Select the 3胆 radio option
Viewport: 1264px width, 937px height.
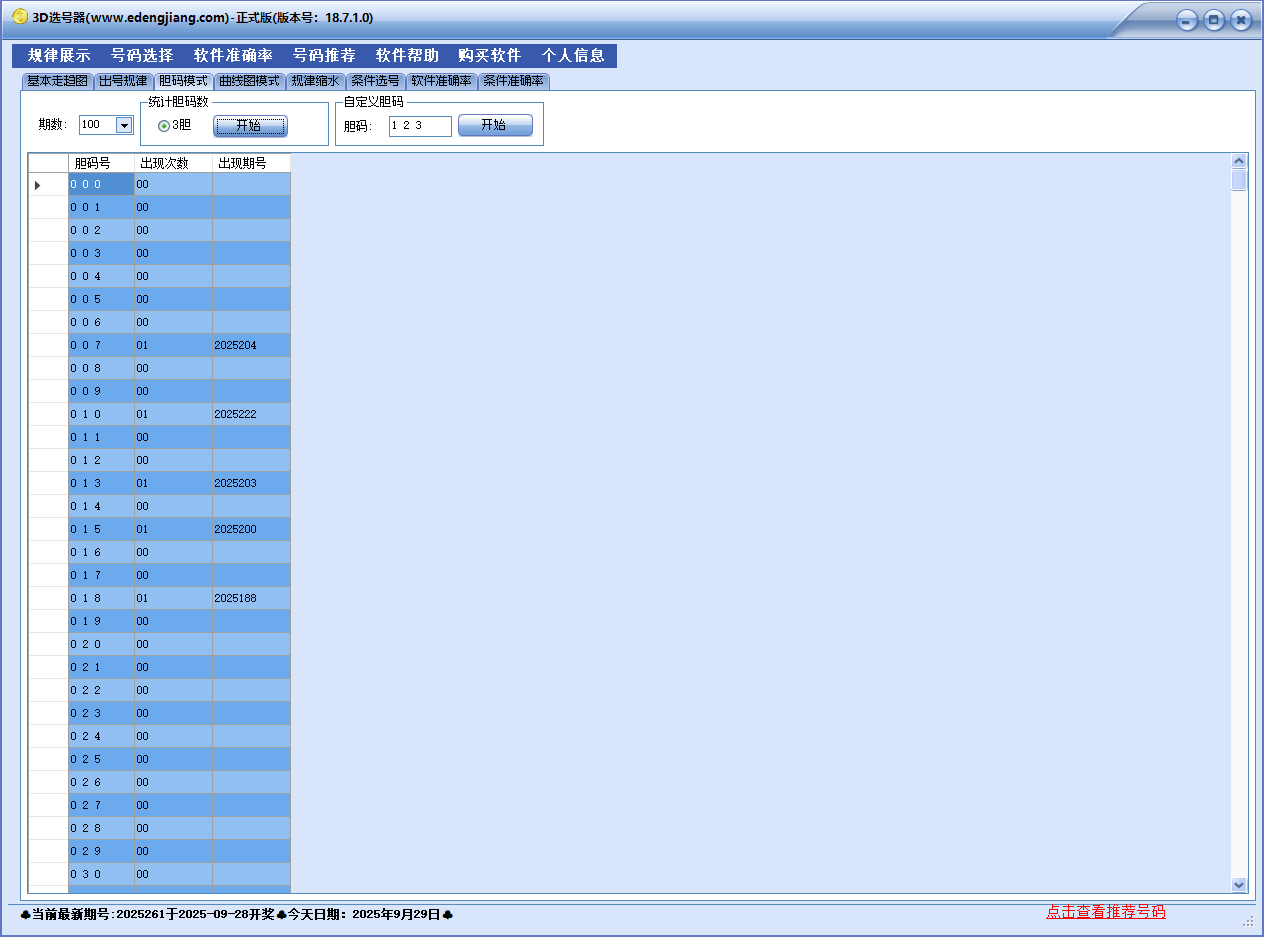click(164, 126)
